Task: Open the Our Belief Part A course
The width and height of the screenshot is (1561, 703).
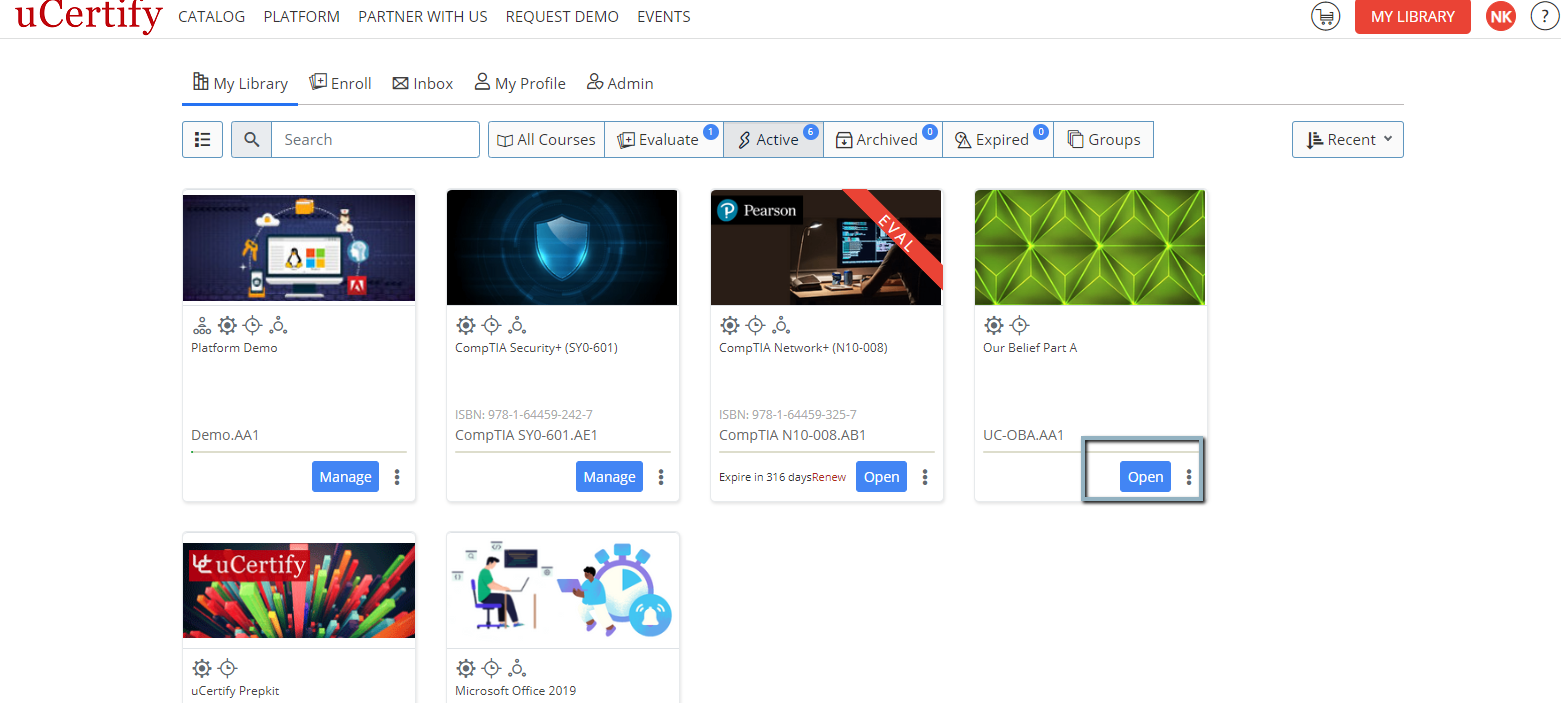Action: point(1145,477)
